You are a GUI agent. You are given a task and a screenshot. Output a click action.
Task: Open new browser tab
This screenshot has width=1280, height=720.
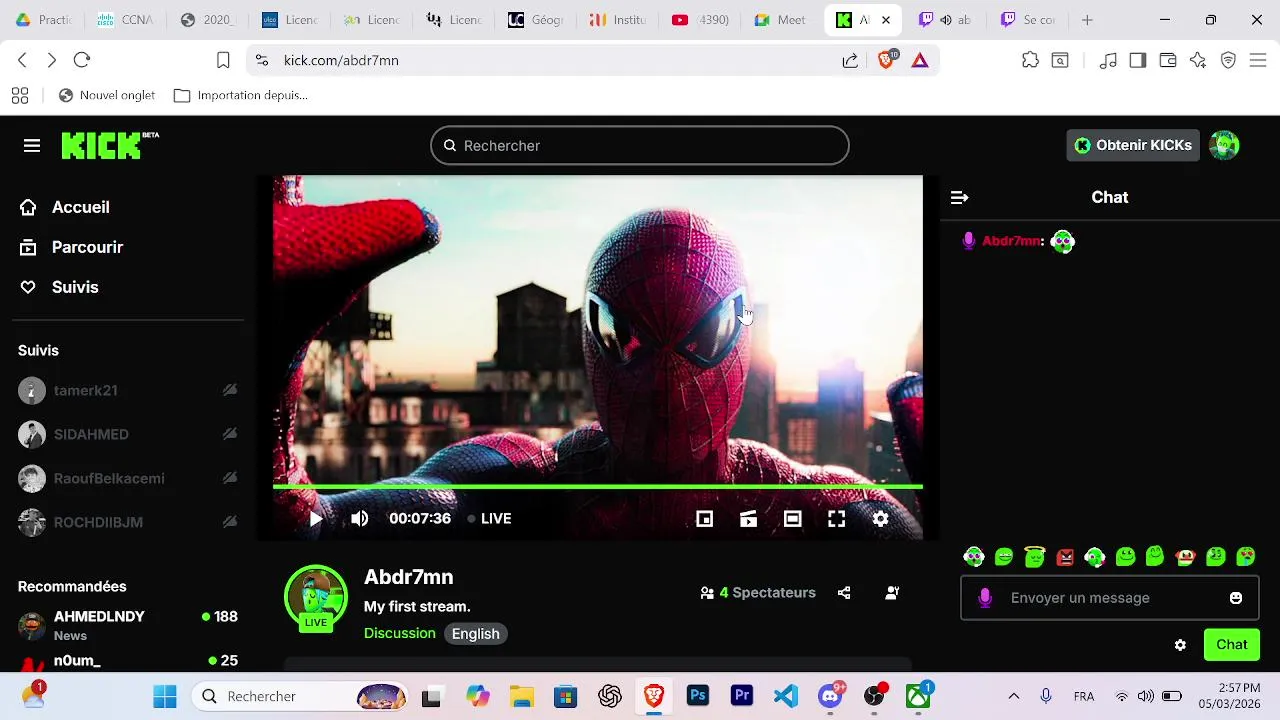coord(1087,19)
